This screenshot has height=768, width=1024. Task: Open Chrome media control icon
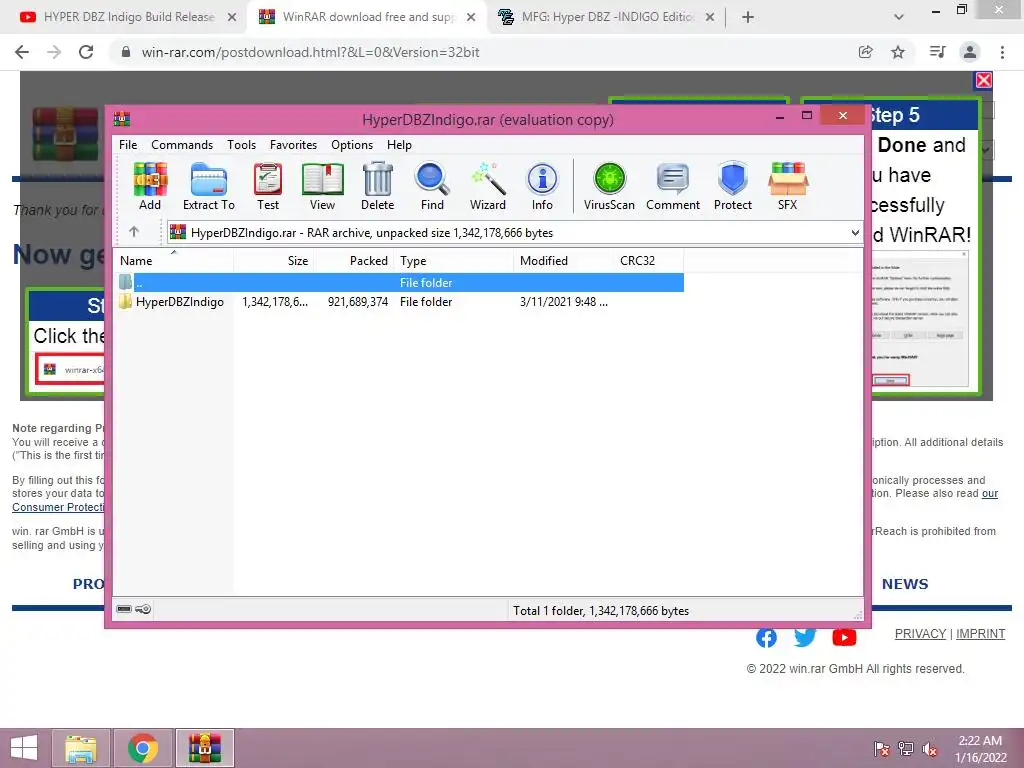point(937,52)
